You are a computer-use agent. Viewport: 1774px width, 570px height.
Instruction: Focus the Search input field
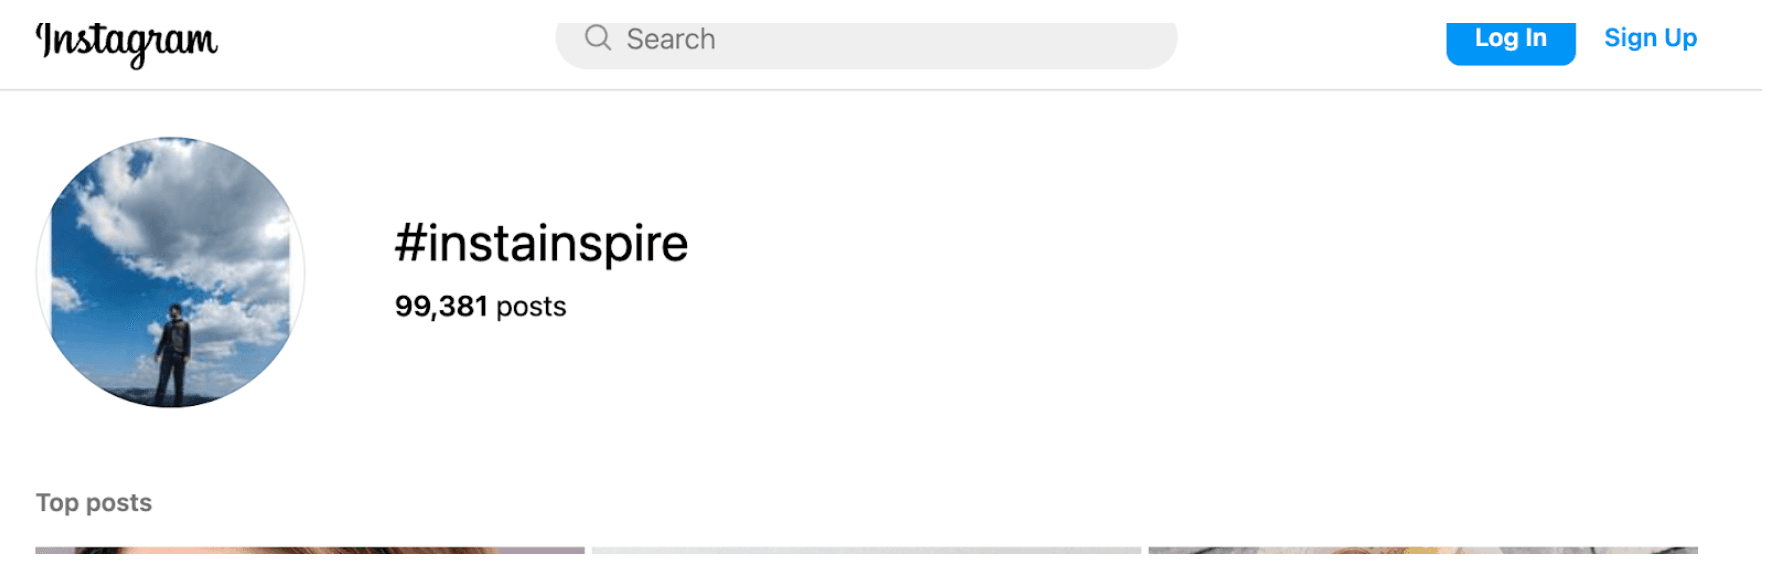[866, 40]
